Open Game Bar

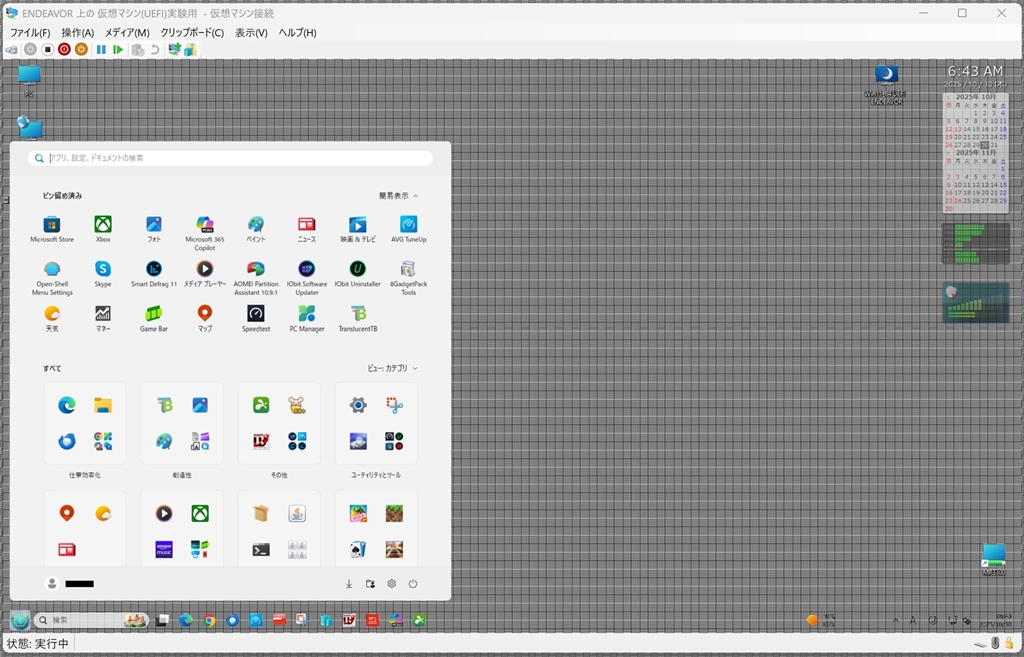coord(154,319)
